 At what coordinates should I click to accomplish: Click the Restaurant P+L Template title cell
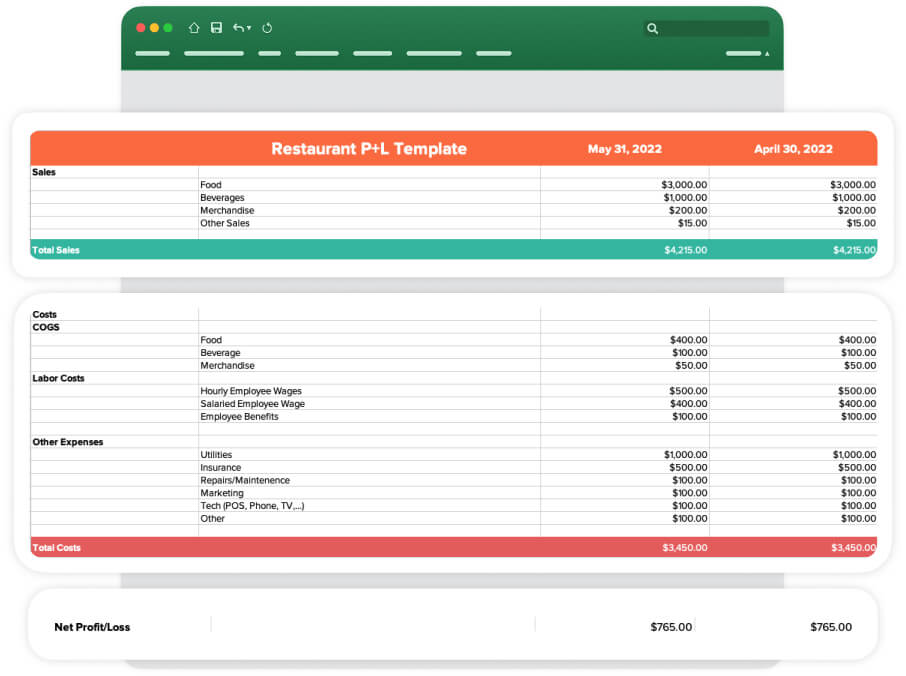369,148
